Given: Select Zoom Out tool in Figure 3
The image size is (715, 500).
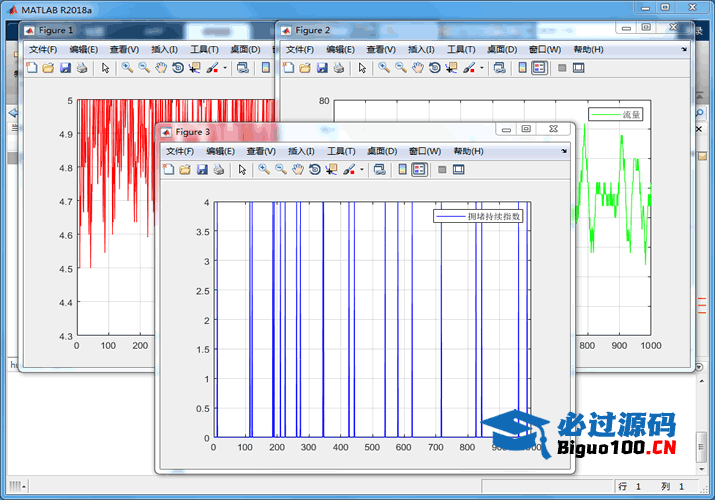Looking at the screenshot, I should 281,170.
